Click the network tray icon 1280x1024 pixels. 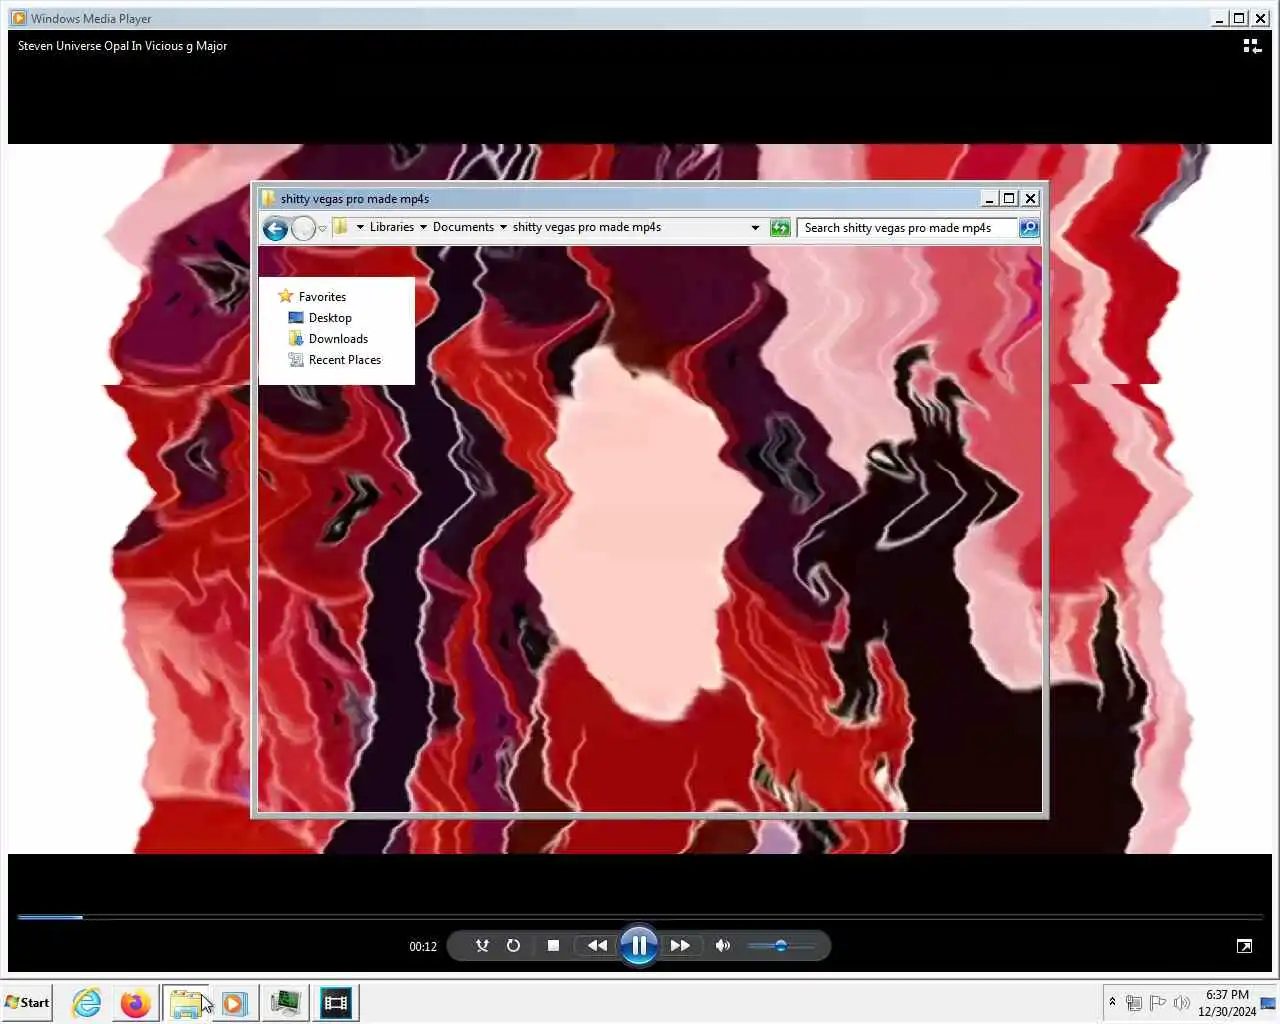tap(1134, 1003)
